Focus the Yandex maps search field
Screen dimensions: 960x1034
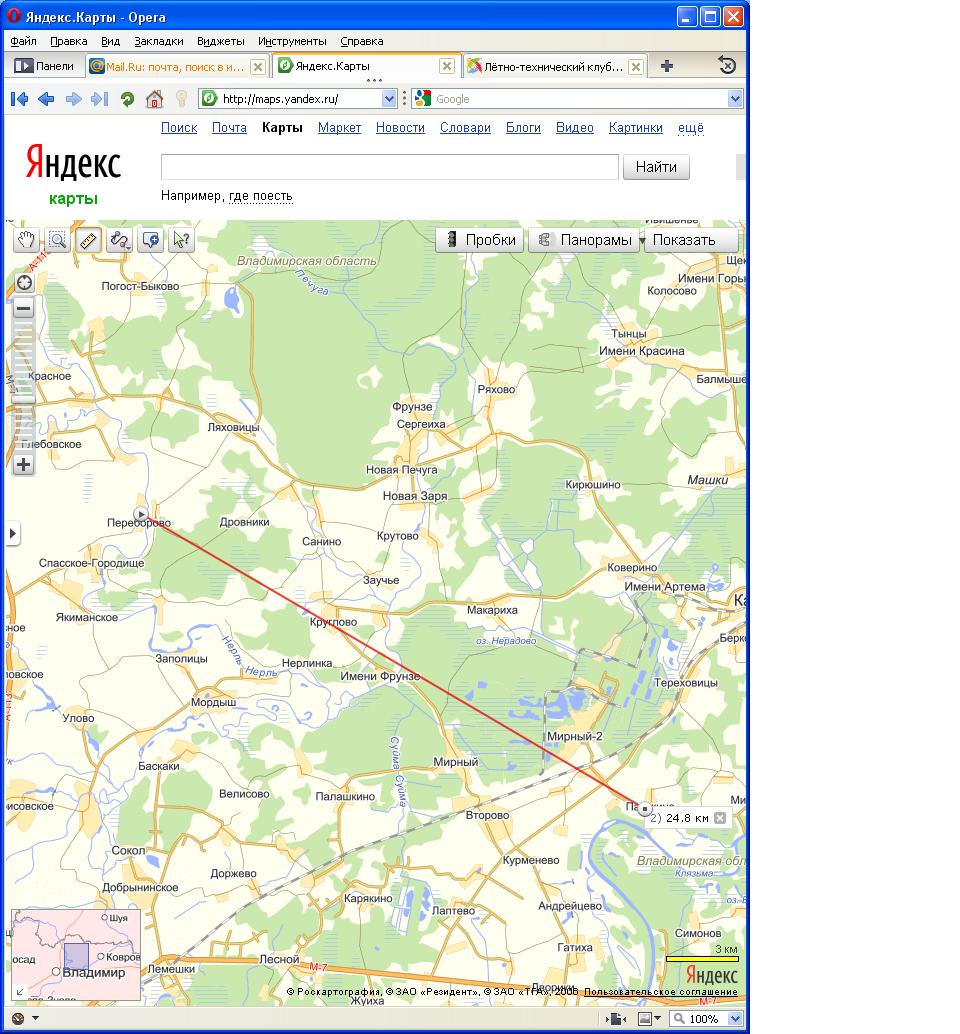[390, 167]
